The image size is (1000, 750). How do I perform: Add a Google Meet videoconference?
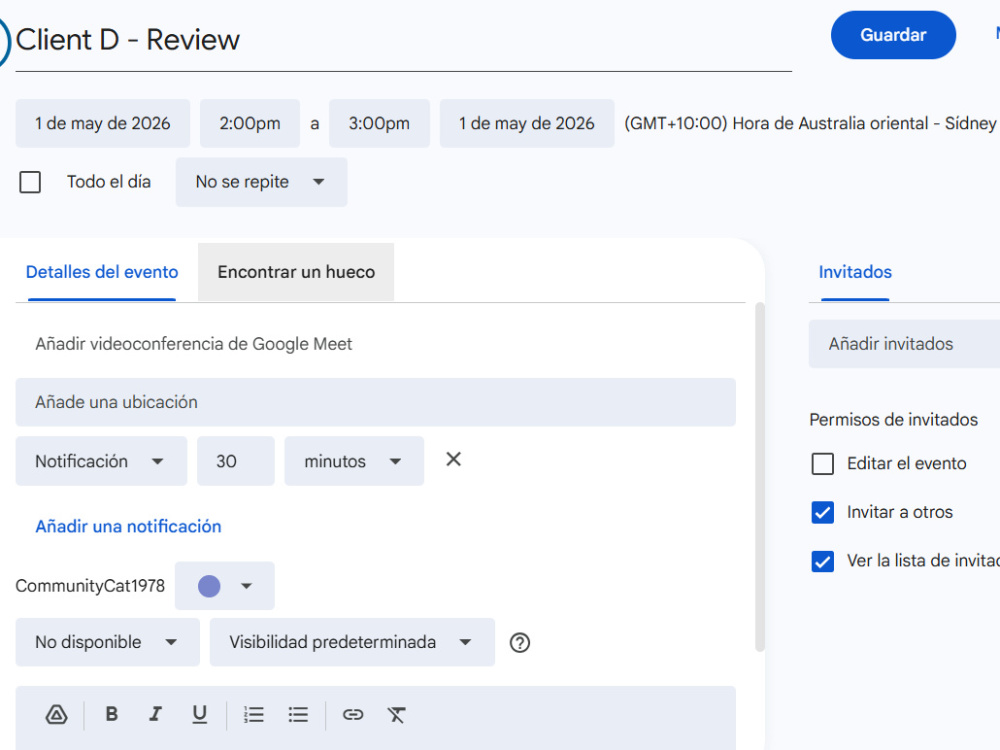coord(193,344)
